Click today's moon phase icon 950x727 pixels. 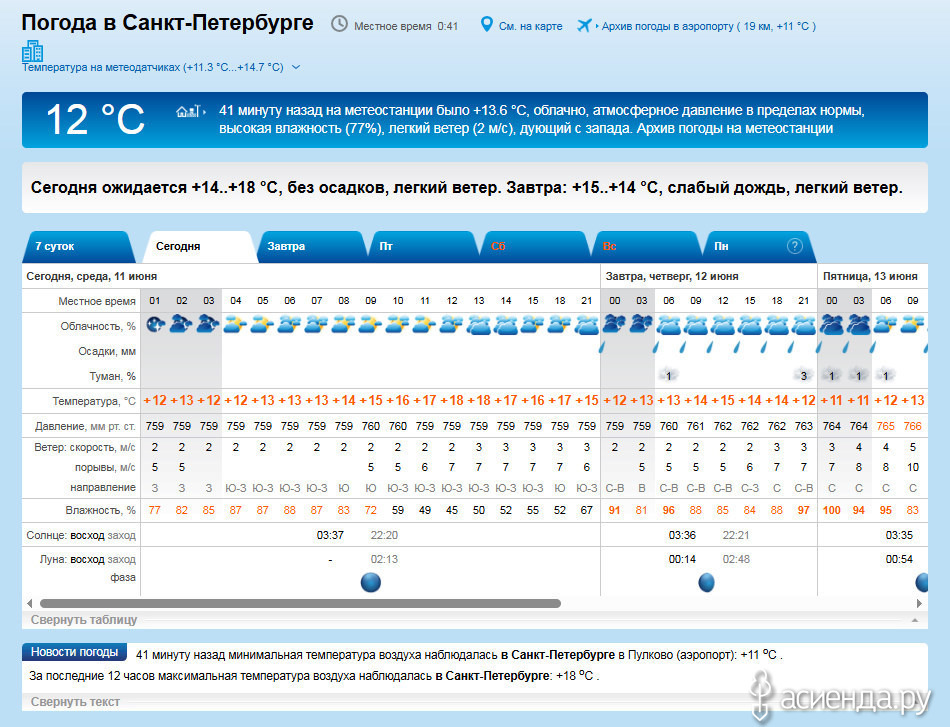pyautogui.click(x=371, y=582)
